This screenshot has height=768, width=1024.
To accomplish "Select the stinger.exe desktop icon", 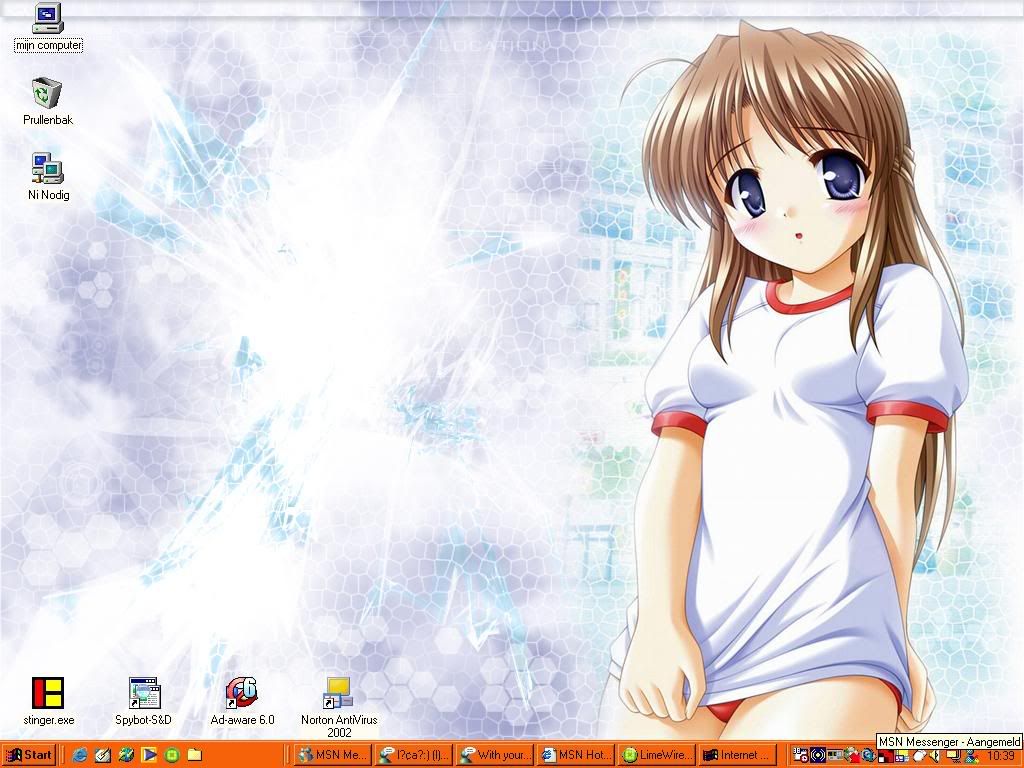I will (x=48, y=701).
